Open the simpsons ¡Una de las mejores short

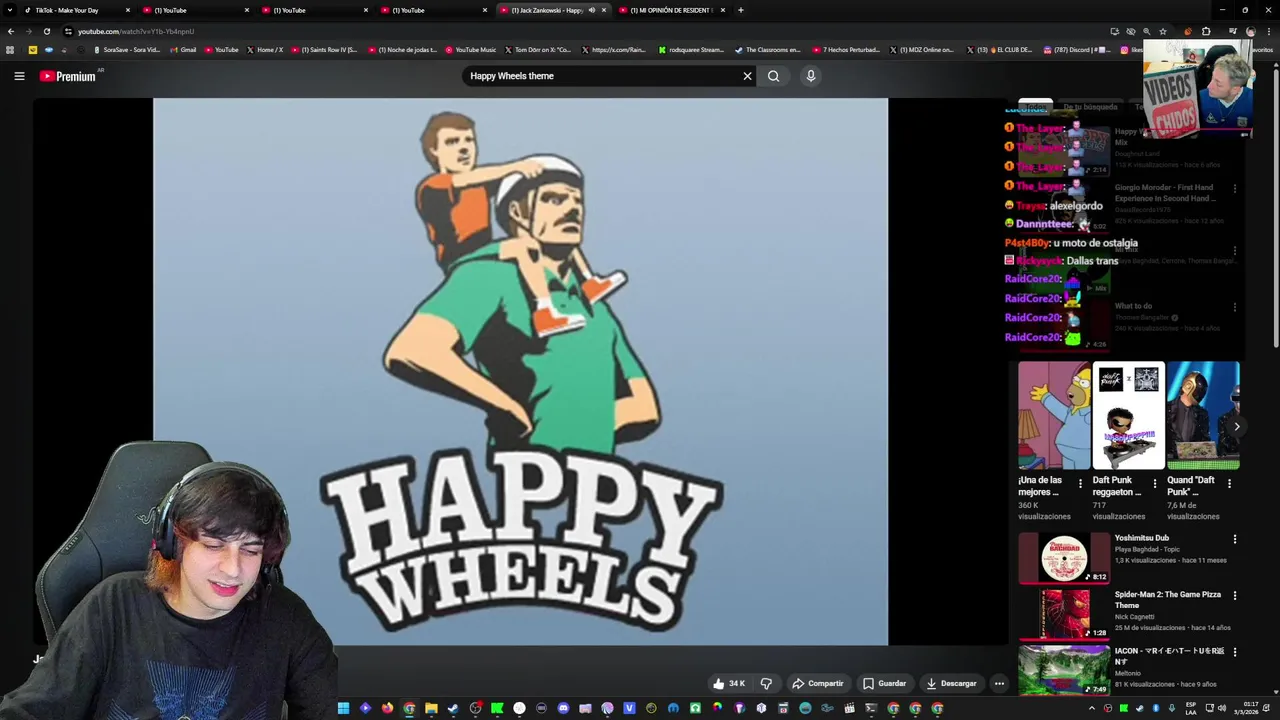click(1054, 416)
